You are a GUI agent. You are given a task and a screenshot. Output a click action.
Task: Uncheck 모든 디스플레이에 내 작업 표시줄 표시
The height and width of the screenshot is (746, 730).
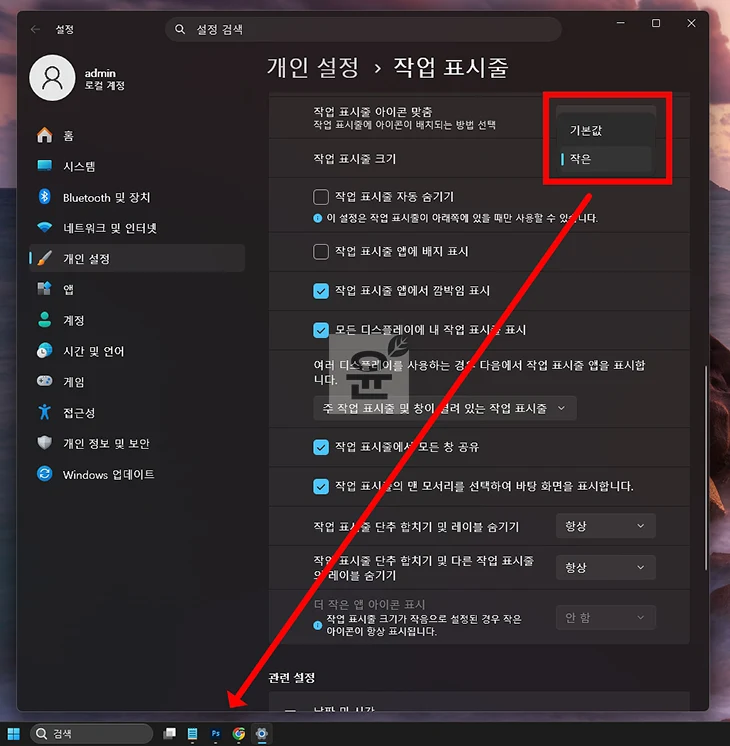(x=321, y=330)
